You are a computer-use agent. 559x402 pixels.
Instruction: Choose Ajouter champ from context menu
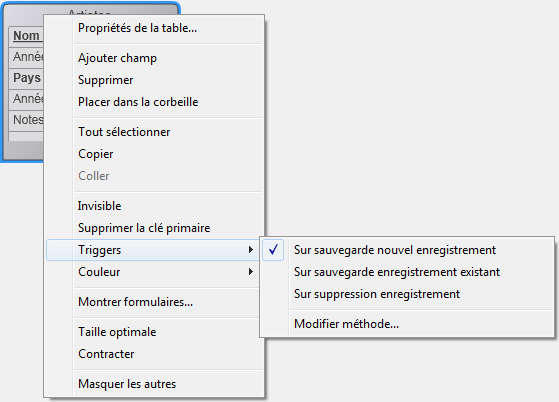(x=154, y=58)
